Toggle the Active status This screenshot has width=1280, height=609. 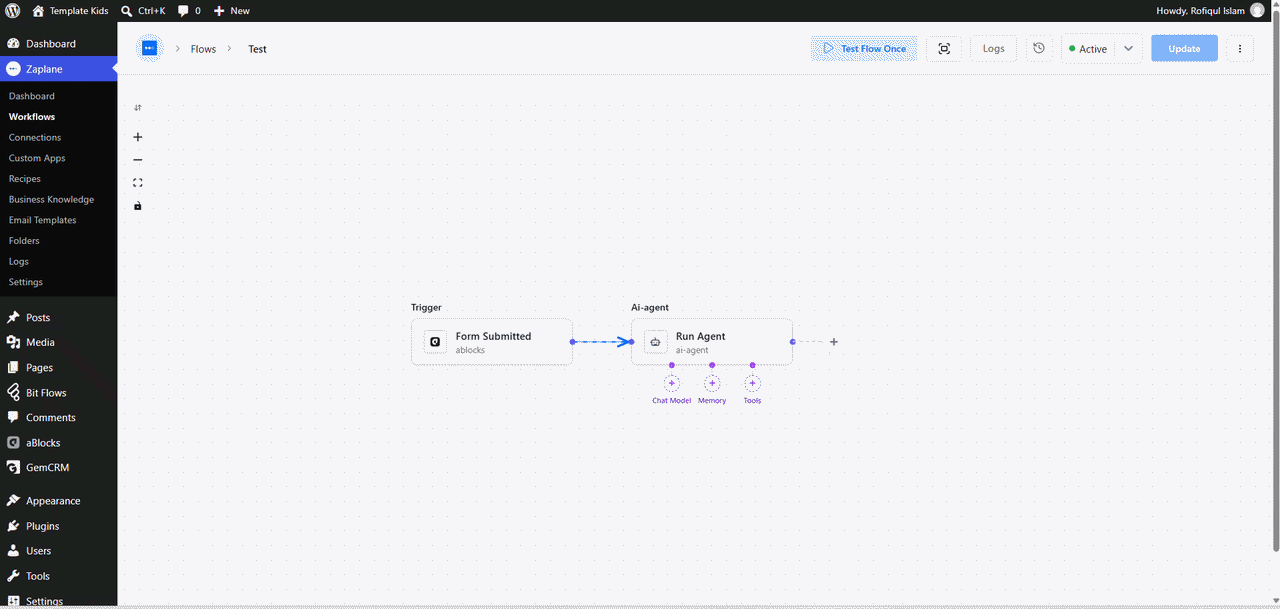click(x=1088, y=49)
